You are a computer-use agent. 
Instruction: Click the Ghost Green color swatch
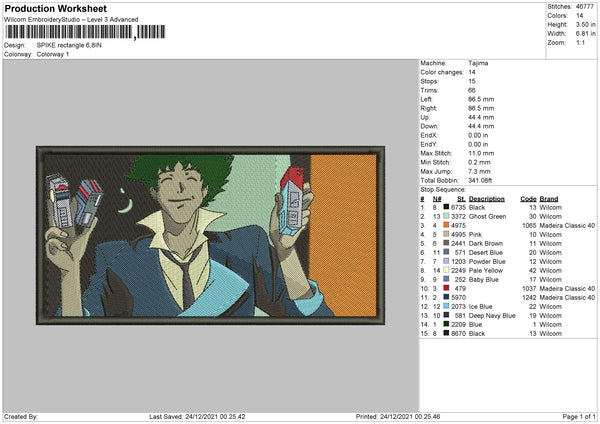click(446, 215)
